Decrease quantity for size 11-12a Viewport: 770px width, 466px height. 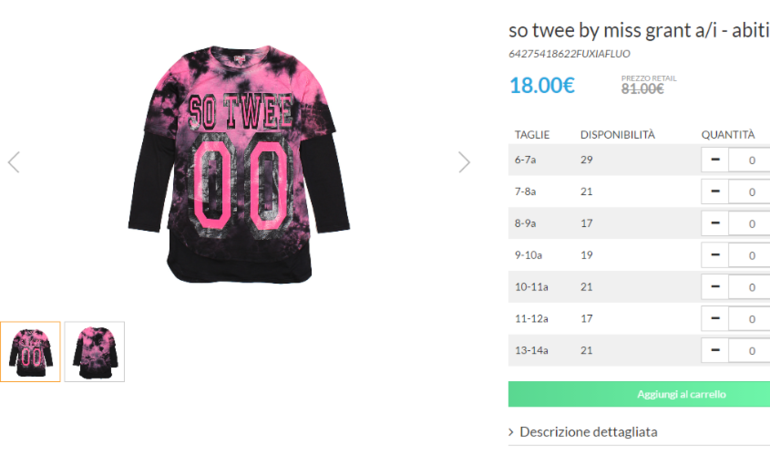tap(715, 319)
